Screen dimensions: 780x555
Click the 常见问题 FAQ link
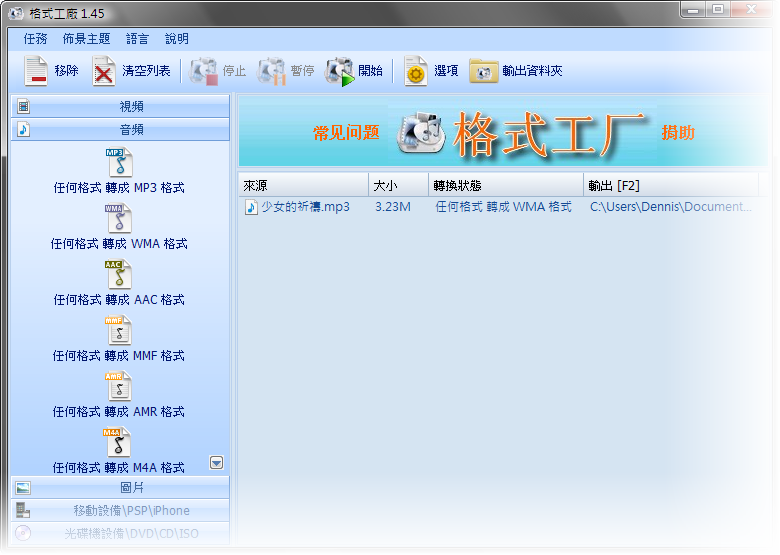(346, 133)
